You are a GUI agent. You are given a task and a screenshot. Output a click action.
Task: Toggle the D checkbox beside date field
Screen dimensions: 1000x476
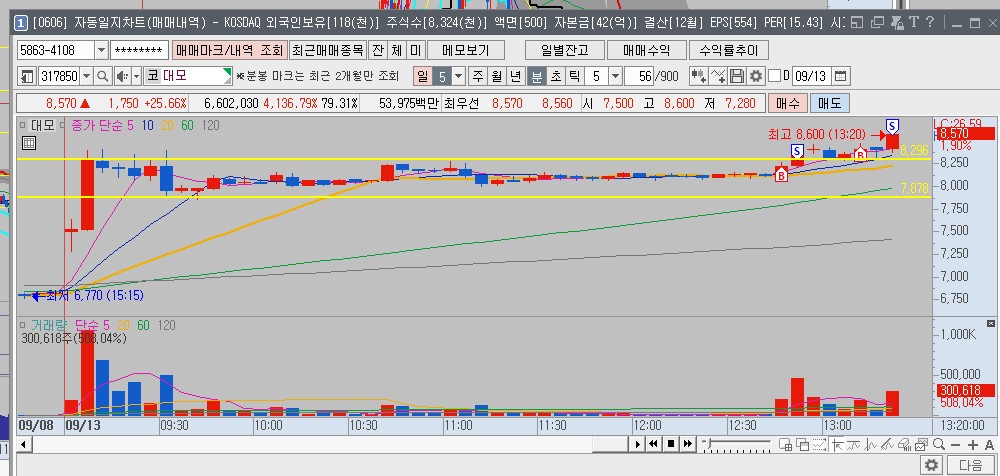(773, 76)
